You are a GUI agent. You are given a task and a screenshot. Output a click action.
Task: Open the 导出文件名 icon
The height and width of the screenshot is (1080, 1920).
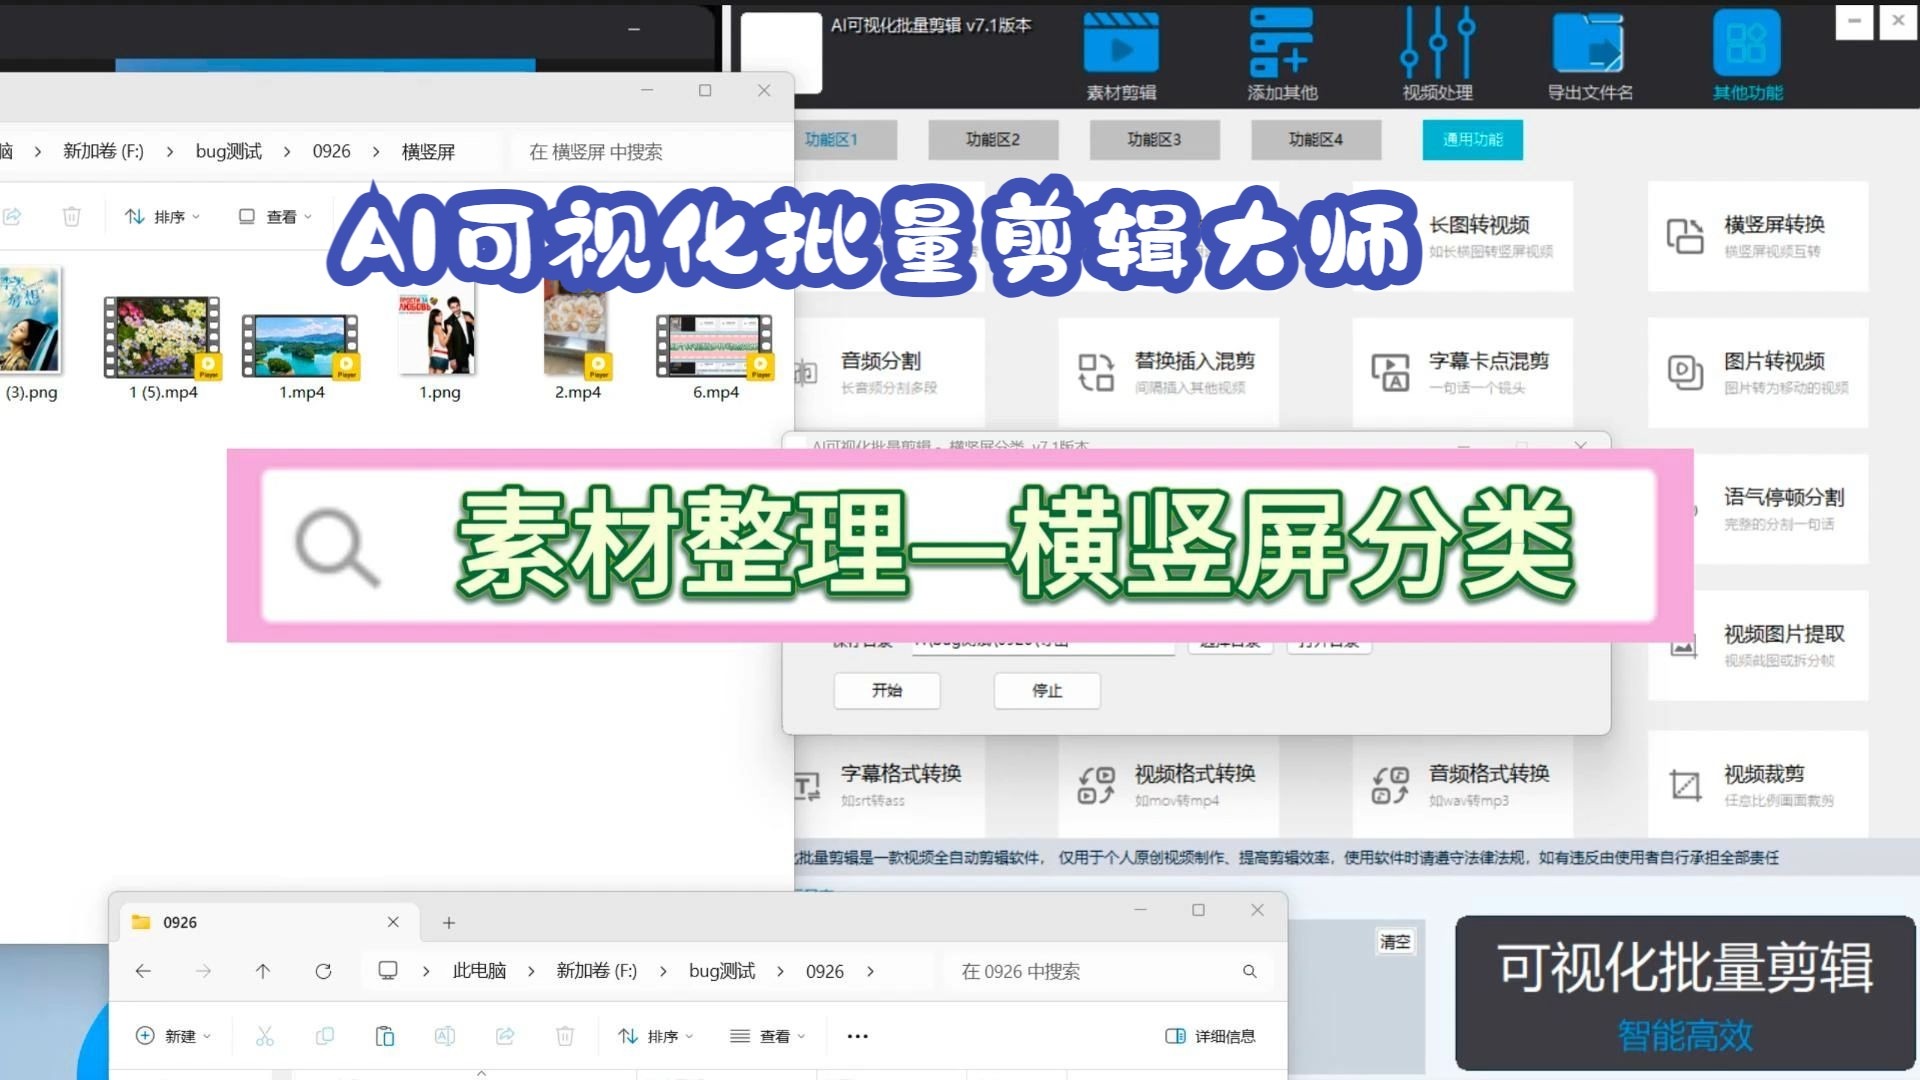point(1588,43)
